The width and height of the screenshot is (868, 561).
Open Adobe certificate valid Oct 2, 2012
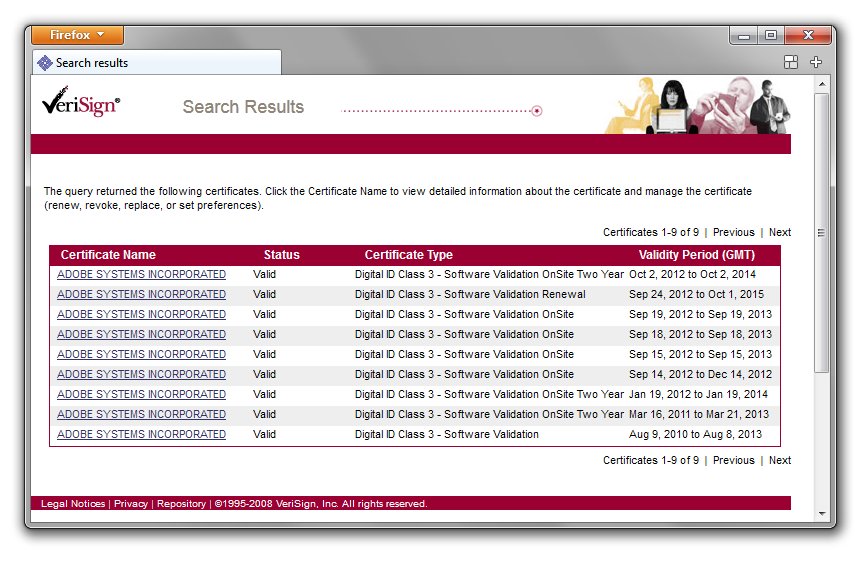pos(141,274)
